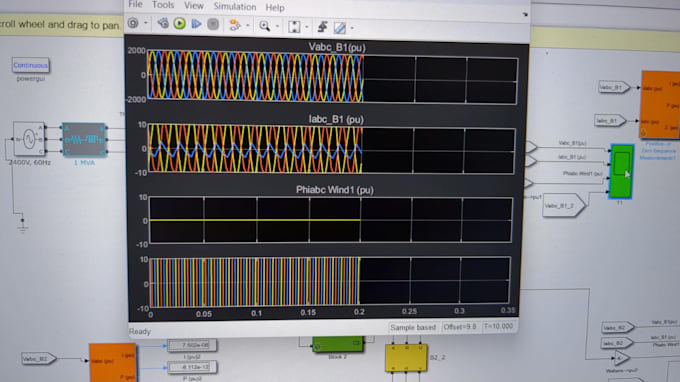Open the File menu in scope window
The width and height of the screenshot is (680, 382).
tap(135, 4)
